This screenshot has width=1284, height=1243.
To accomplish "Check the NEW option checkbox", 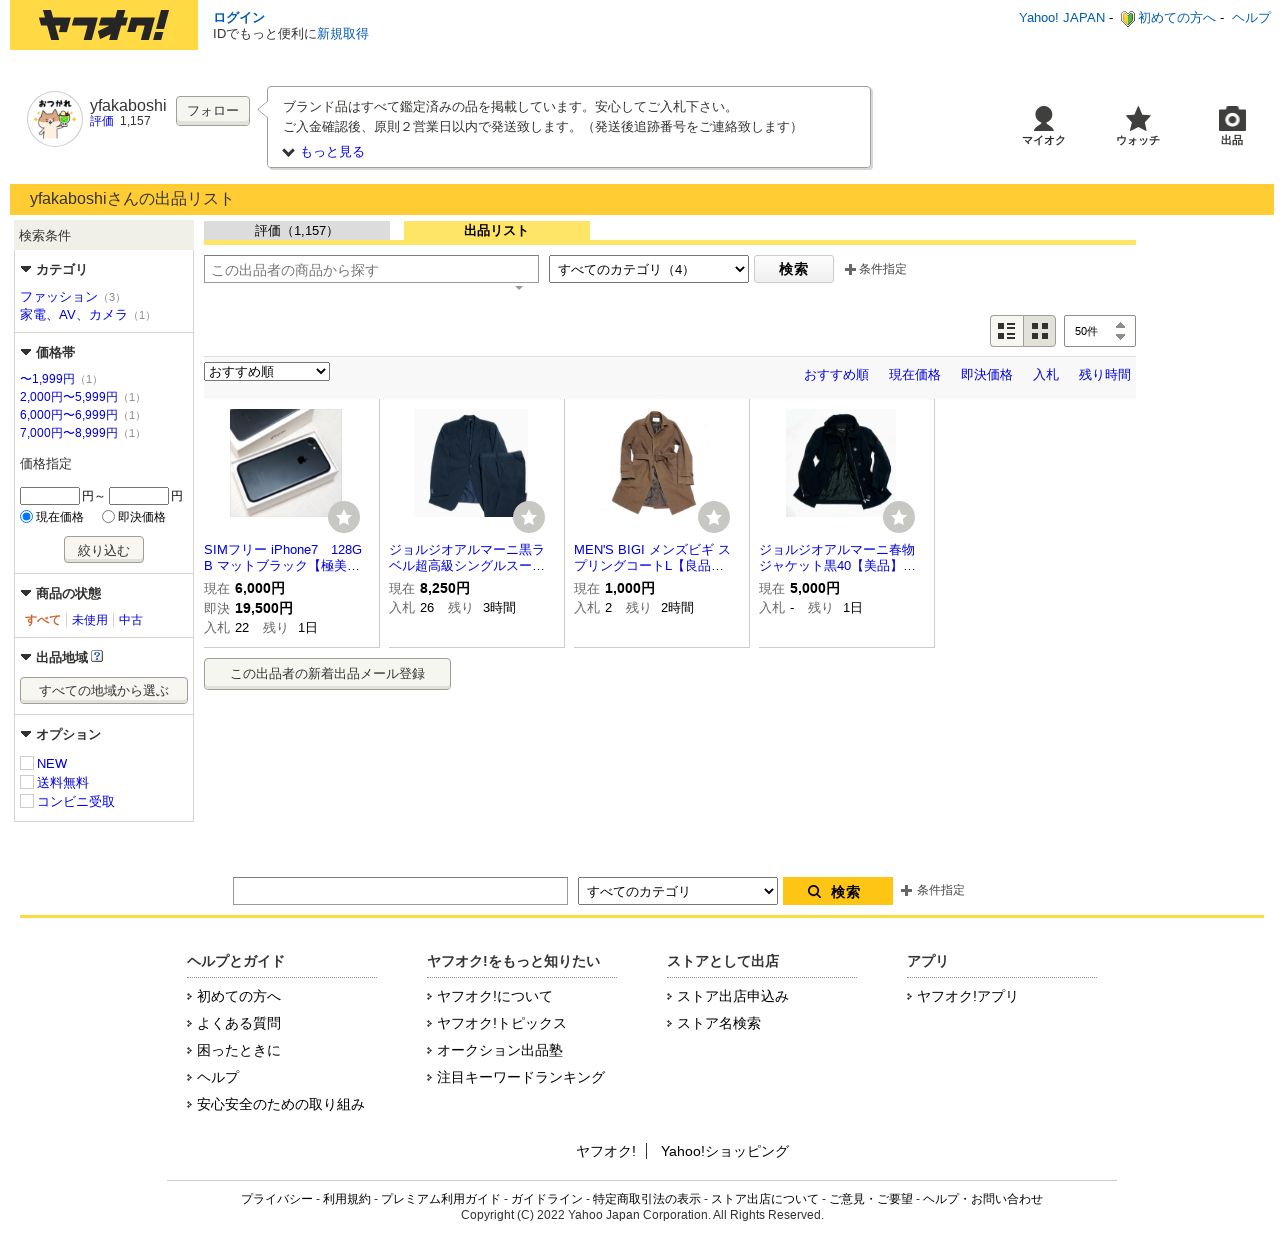I will coord(27,763).
